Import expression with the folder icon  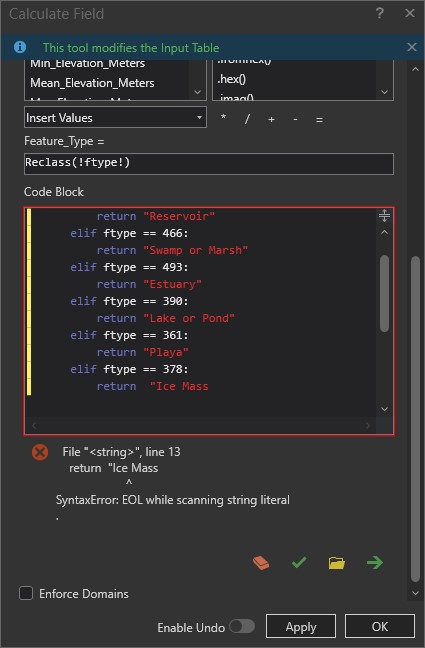pyautogui.click(x=337, y=563)
